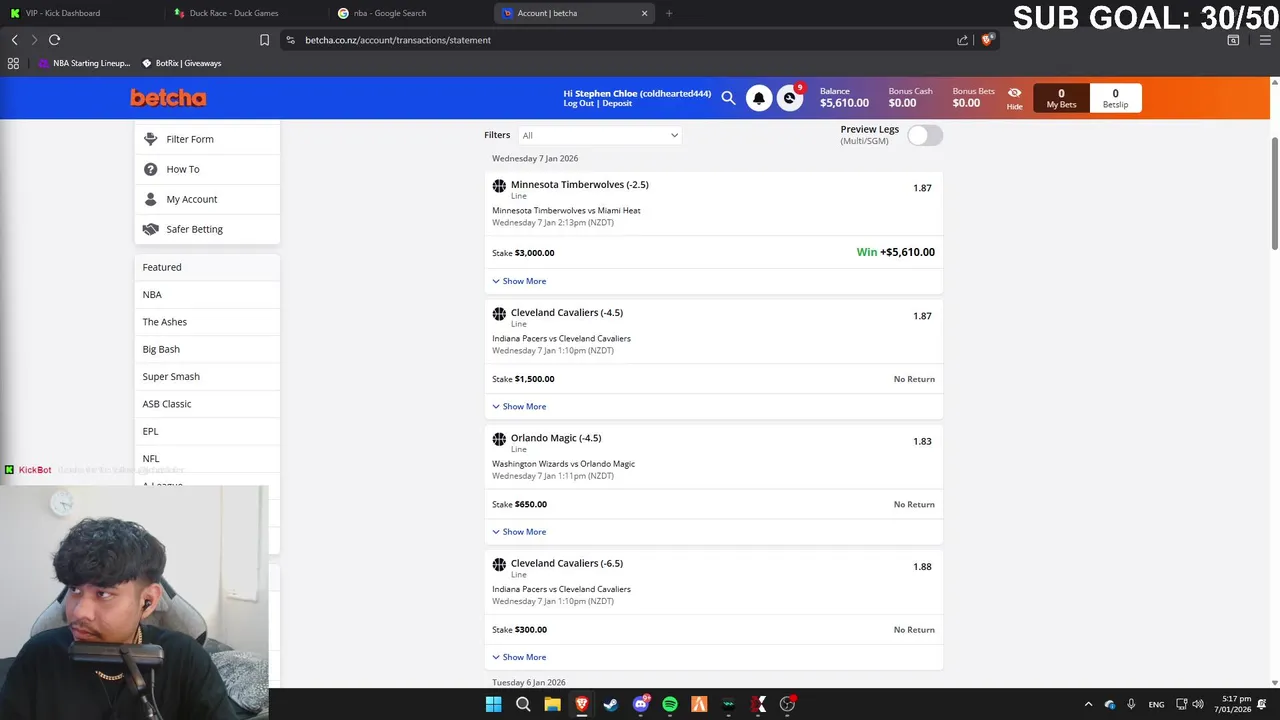Expand Show More for Minnesota Timberwolves bet
Viewport: 1280px width, 720px height.
click(x=519, y=281)
